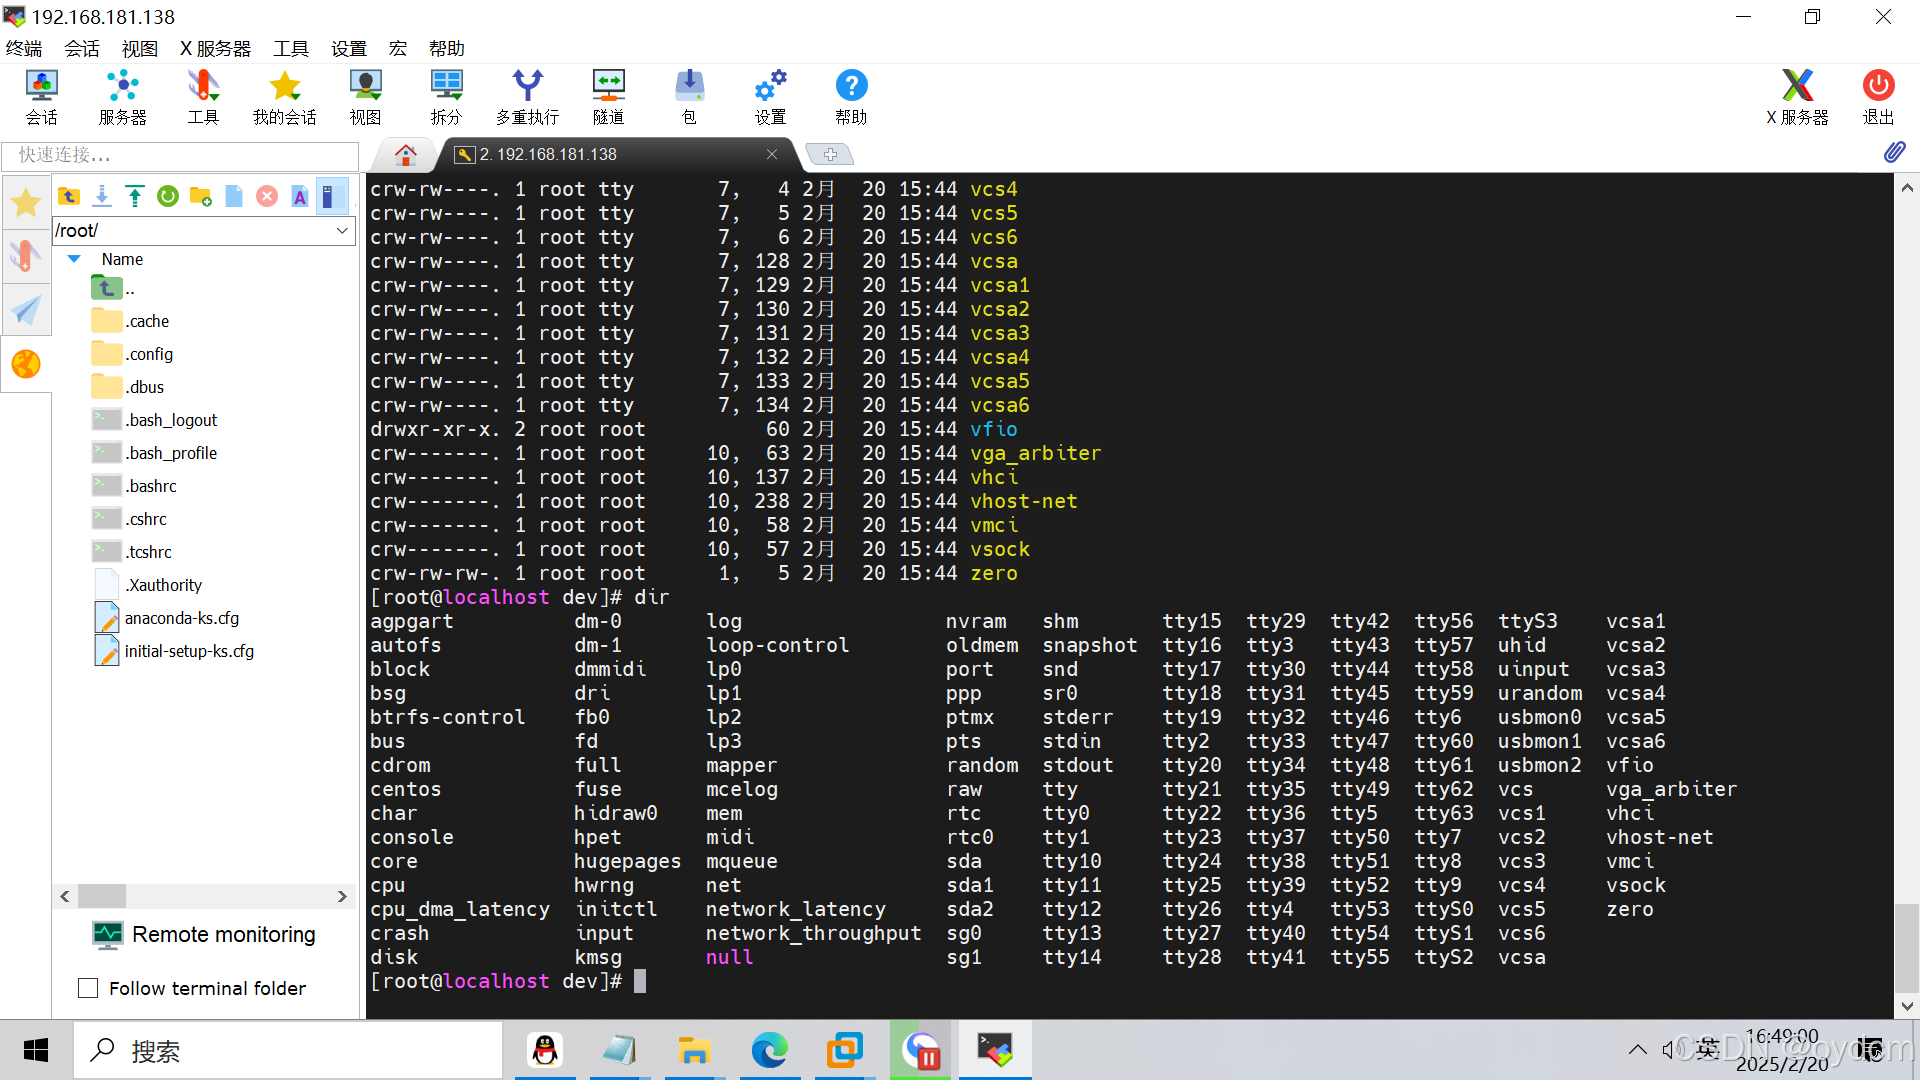Expand the /root/ path dropdown
Image resolution: width=1920 pixels, height=1080 pixels.
pyautogui.click(x=342, y=230)
